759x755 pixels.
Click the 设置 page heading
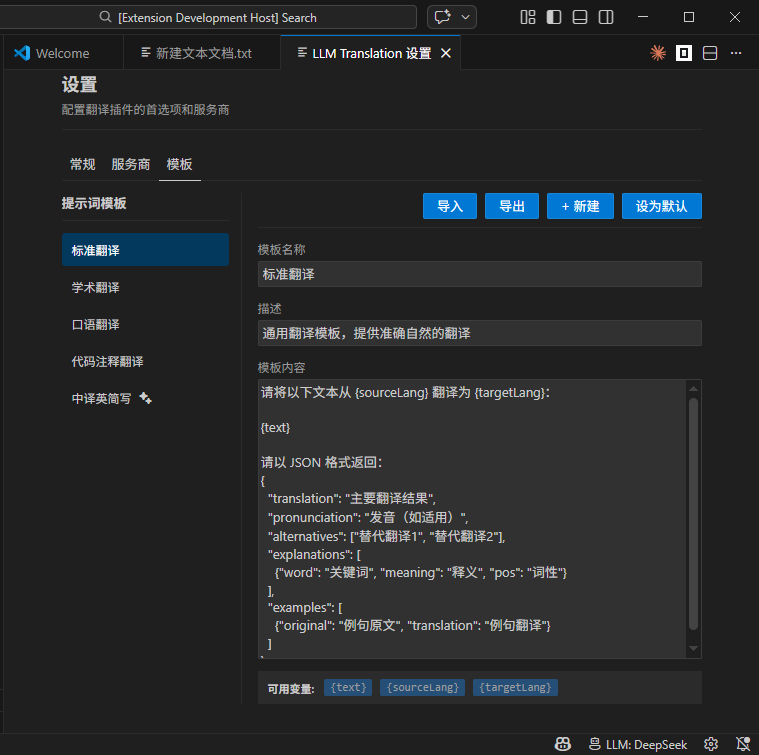(x=79, y=85)
